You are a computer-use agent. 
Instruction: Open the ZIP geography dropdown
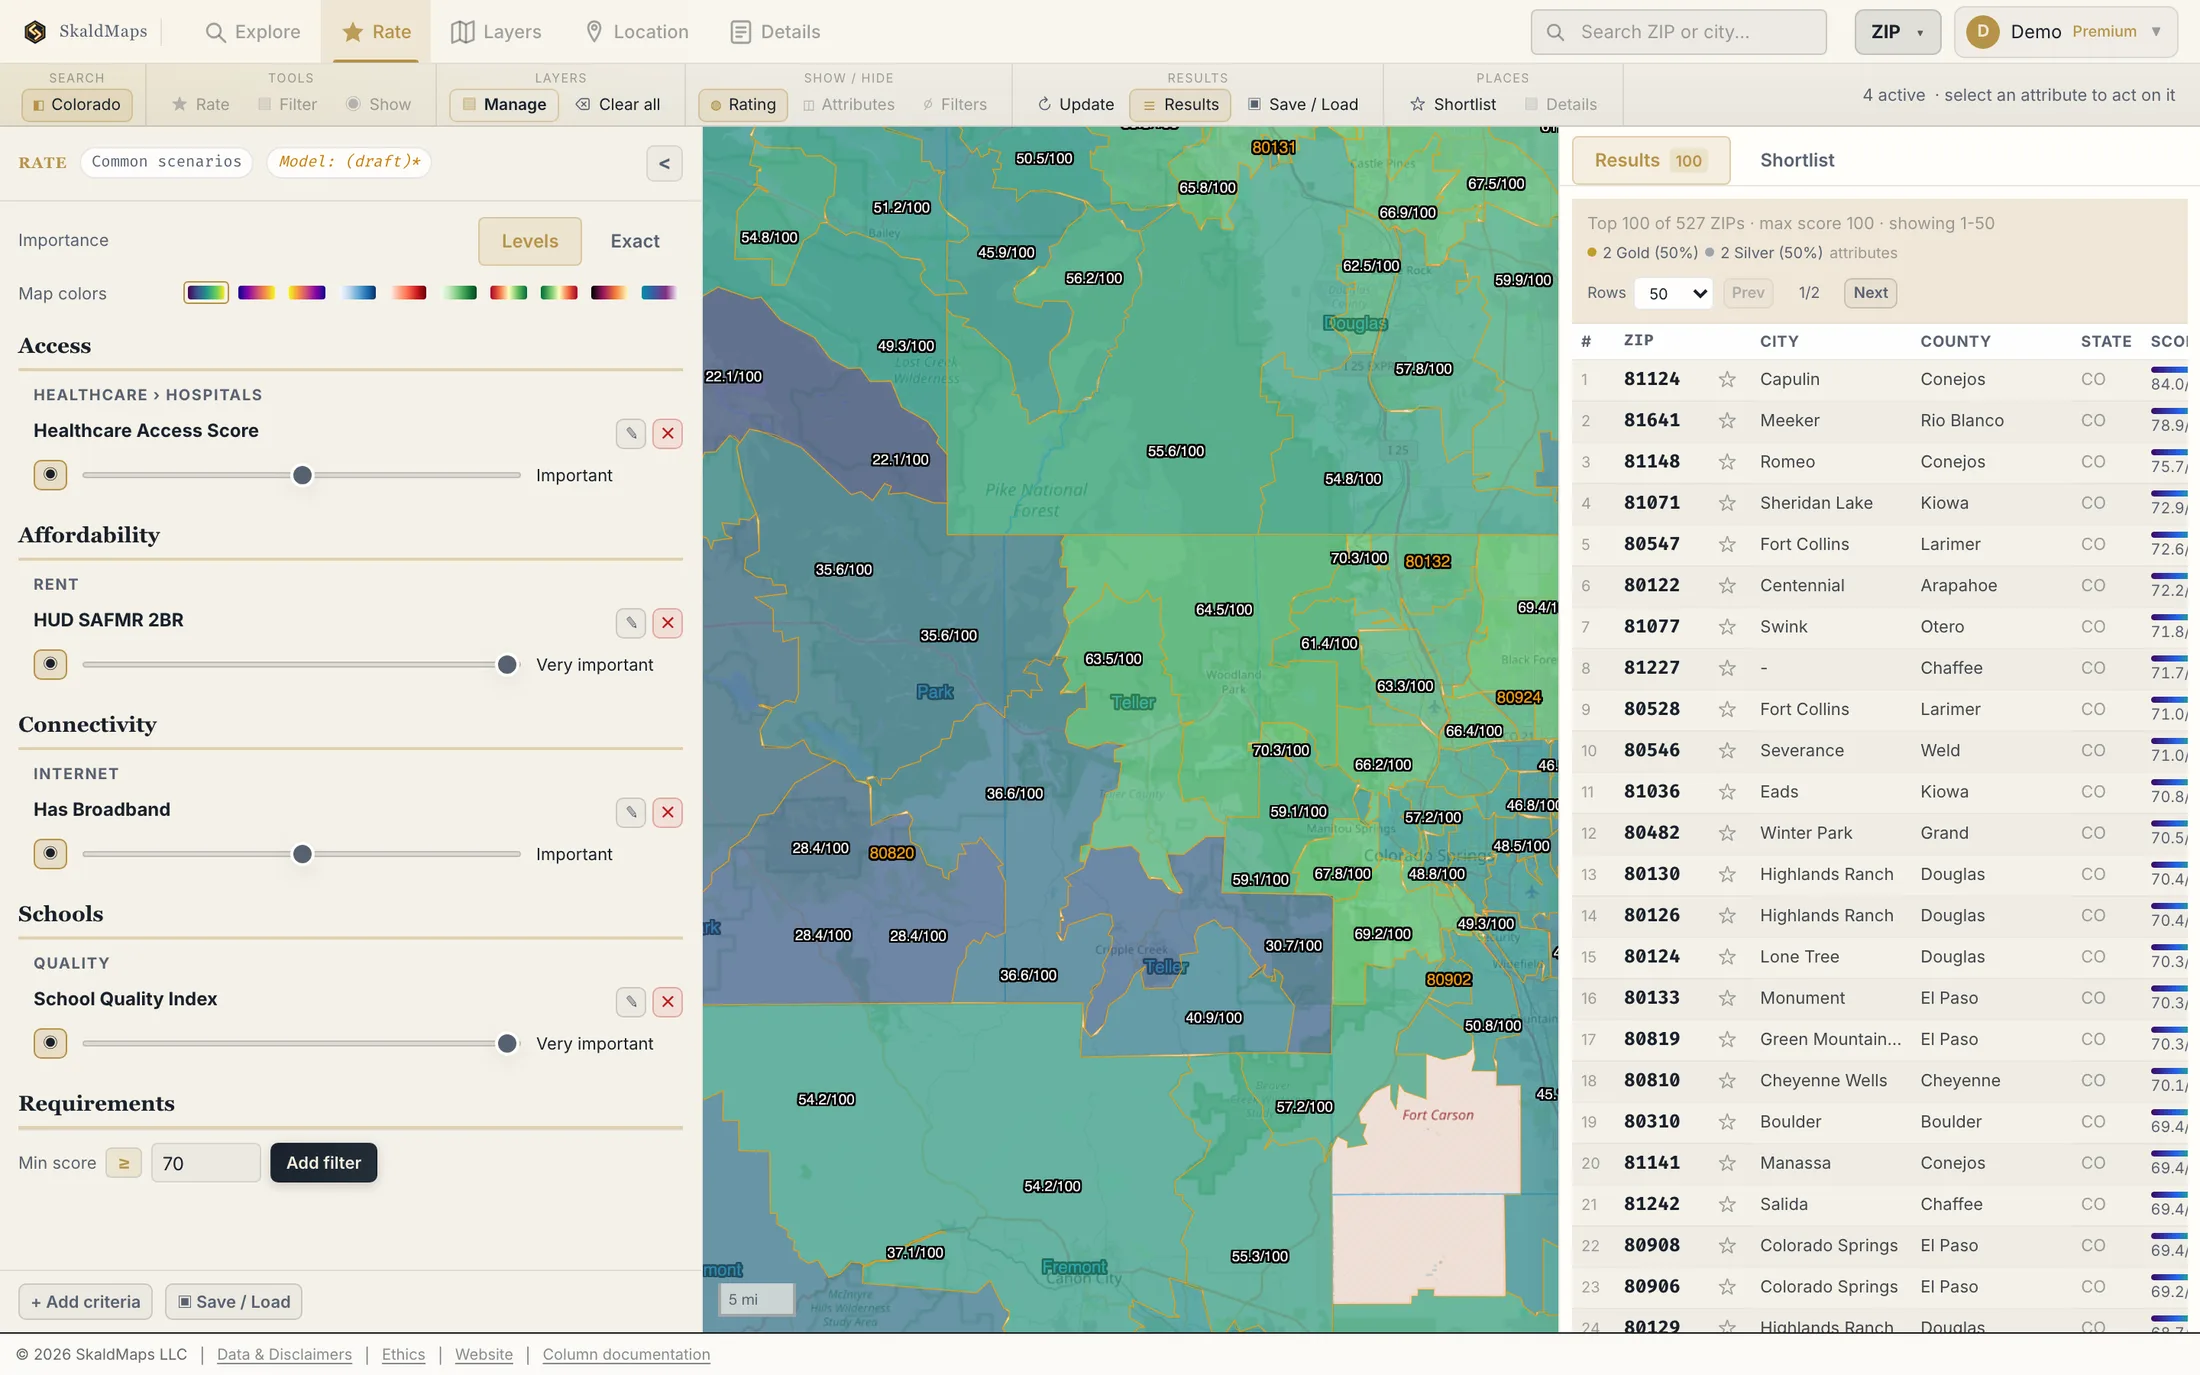click(x=1897, y=32)
